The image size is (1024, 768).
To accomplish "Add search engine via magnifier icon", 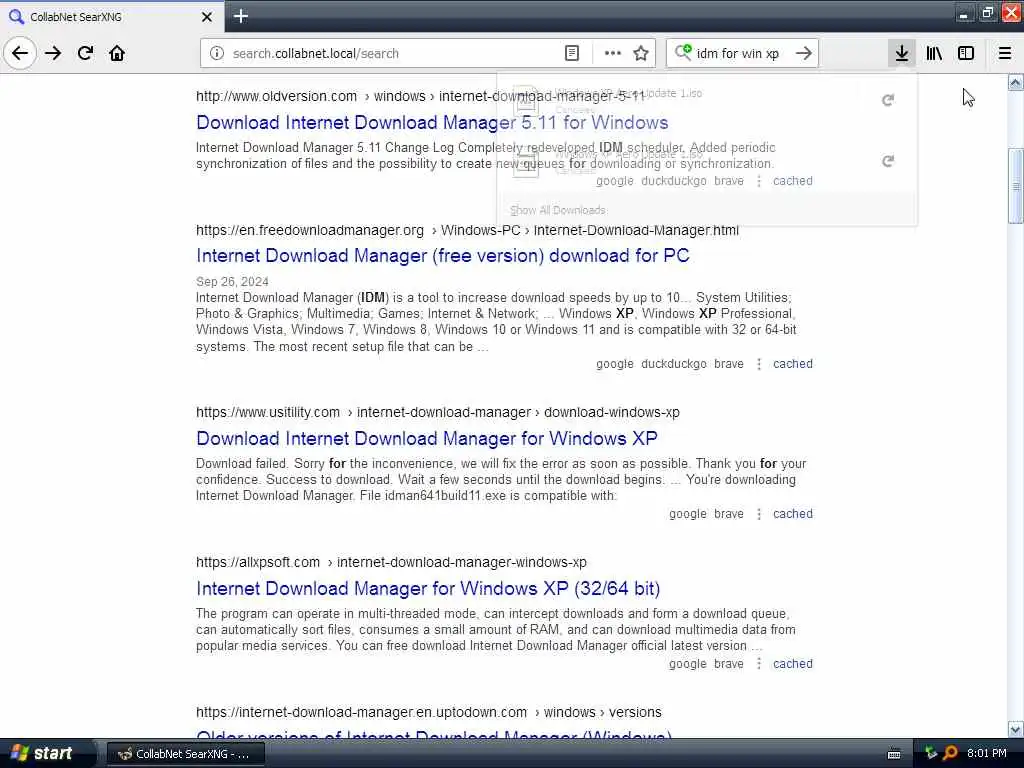I will tap(683, 52).
